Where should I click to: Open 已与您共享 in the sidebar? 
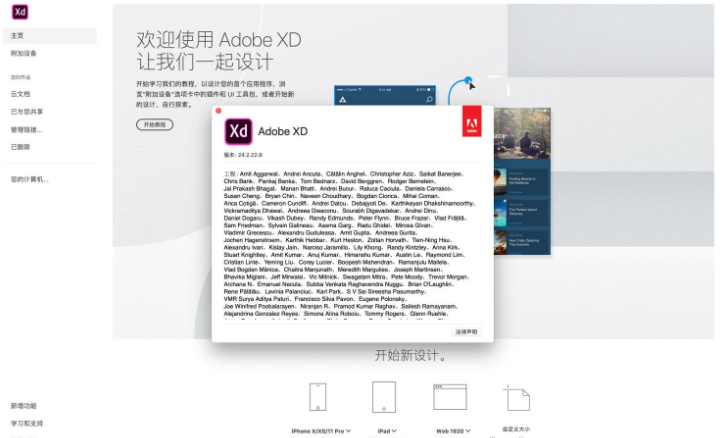[x=26, y=112]
